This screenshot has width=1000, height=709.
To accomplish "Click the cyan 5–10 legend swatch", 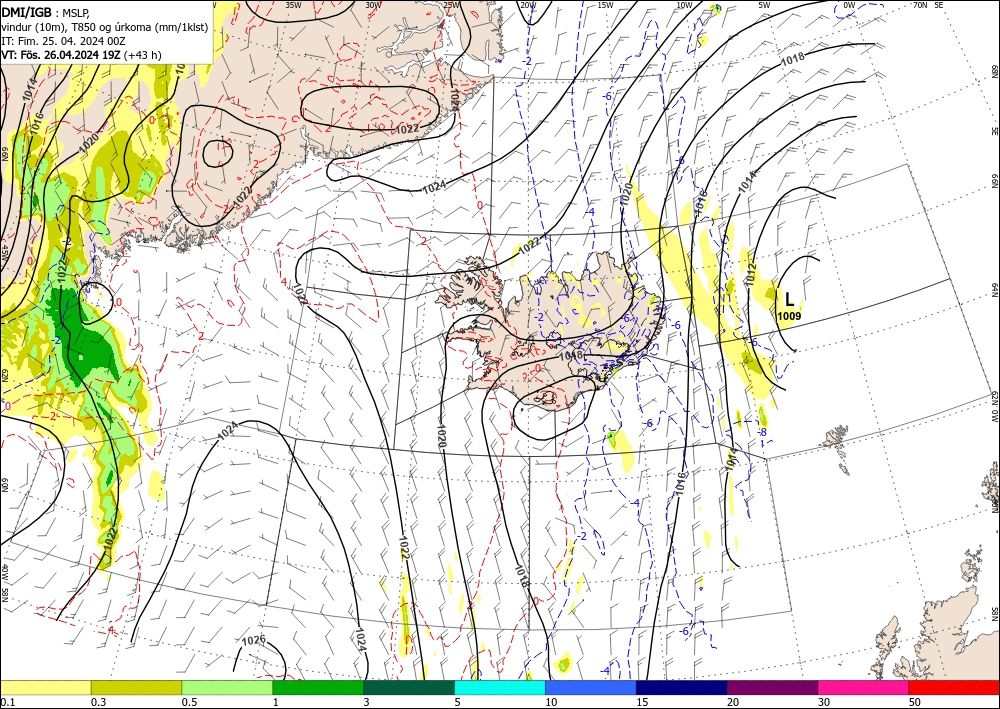I will [499, 687].
